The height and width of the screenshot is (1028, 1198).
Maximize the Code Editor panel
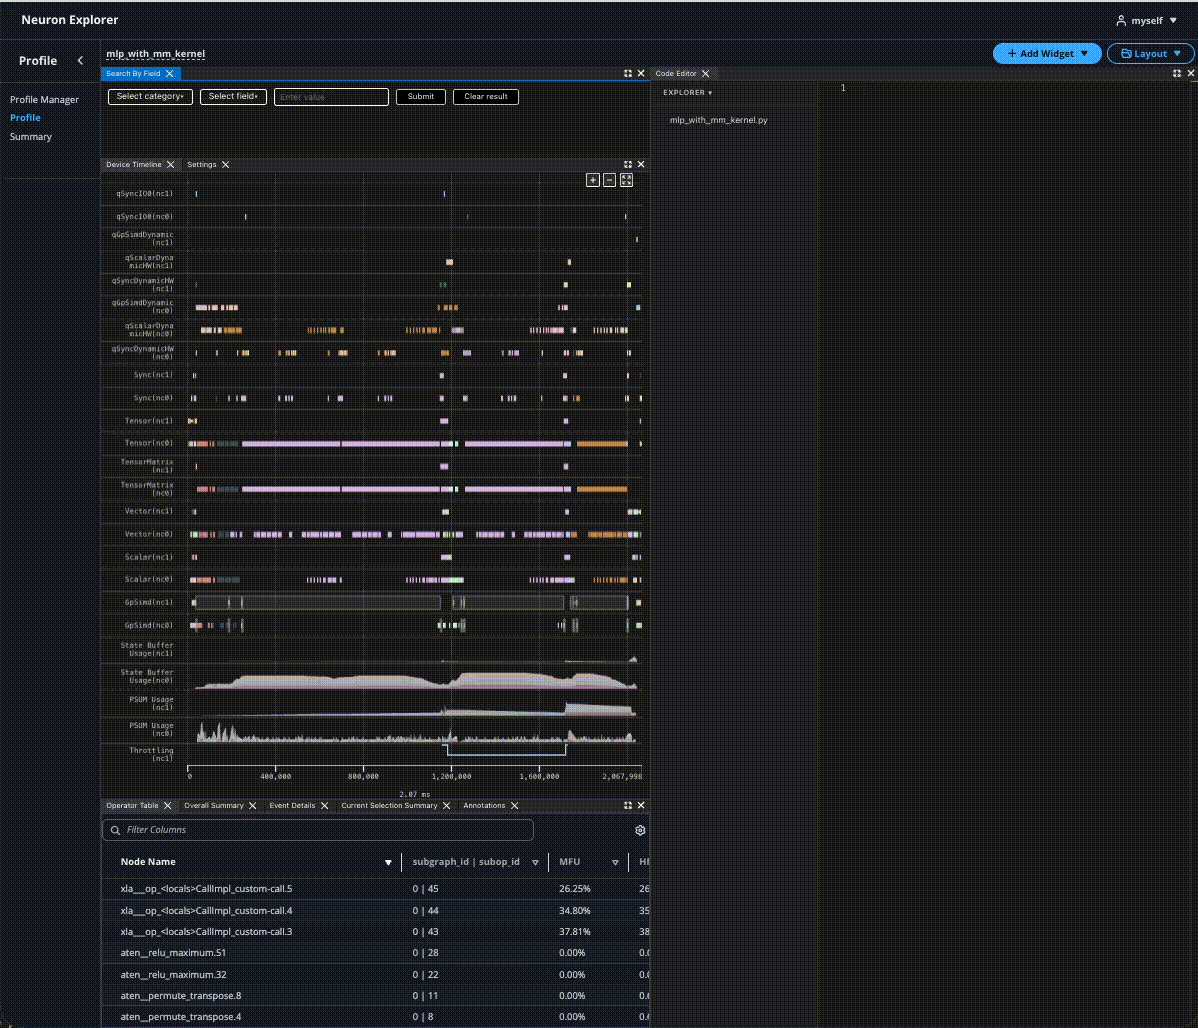[x=1177, y=74]
